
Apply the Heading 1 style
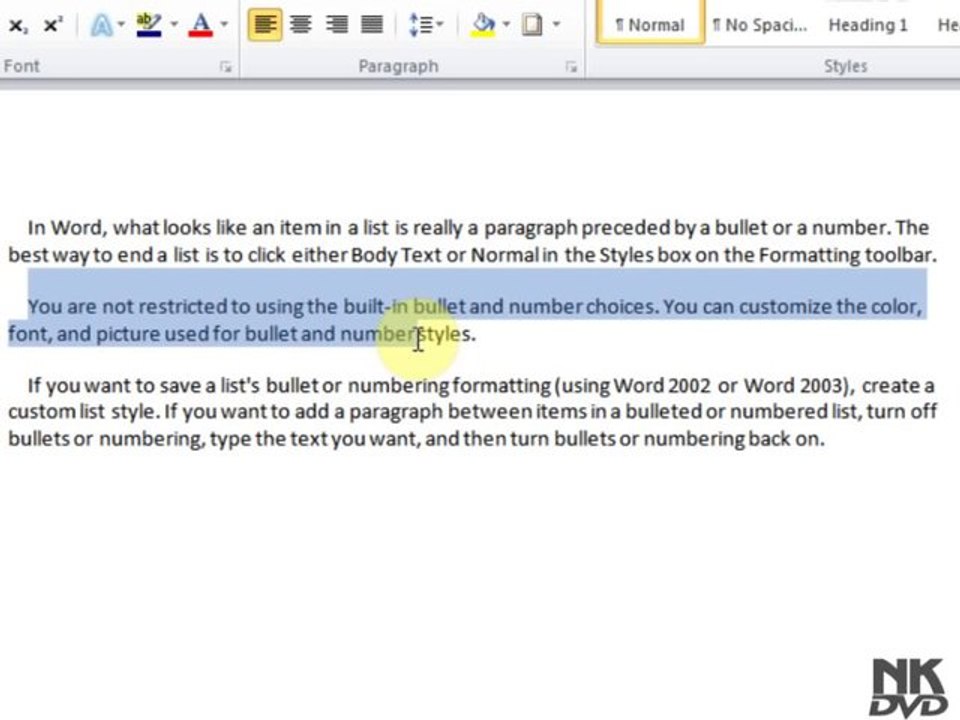coord(868,25)
